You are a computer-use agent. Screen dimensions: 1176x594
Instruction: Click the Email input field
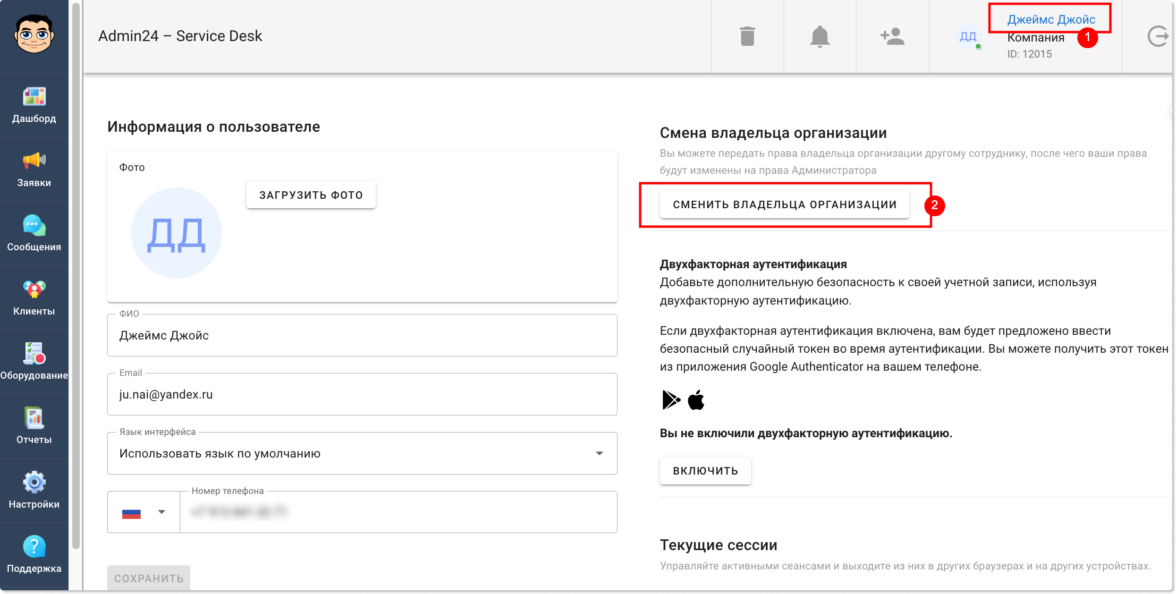coord(362,394)
